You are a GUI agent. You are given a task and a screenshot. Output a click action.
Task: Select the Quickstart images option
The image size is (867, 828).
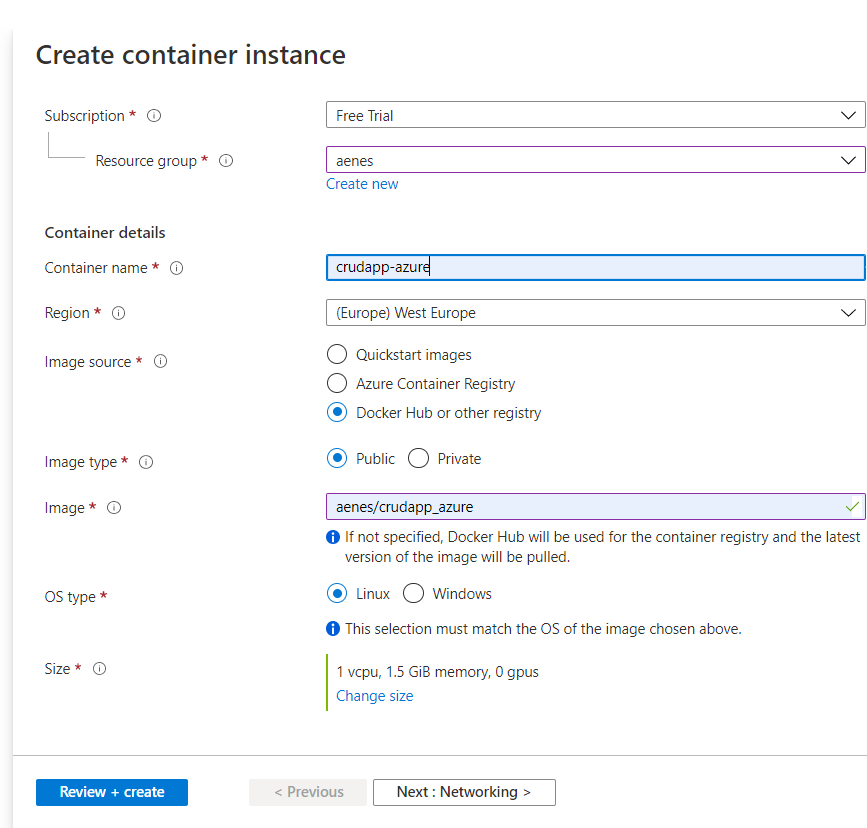(x=337, y=354)
